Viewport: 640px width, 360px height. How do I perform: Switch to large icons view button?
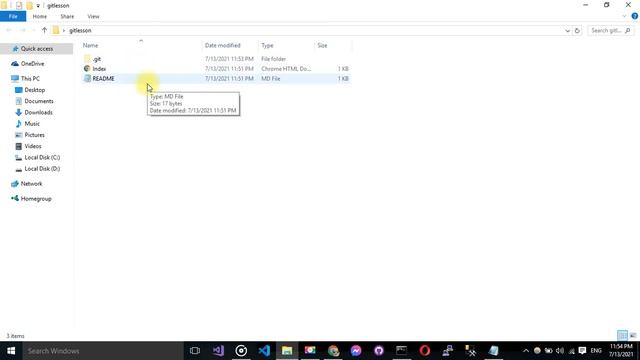[x=633, y=336]
